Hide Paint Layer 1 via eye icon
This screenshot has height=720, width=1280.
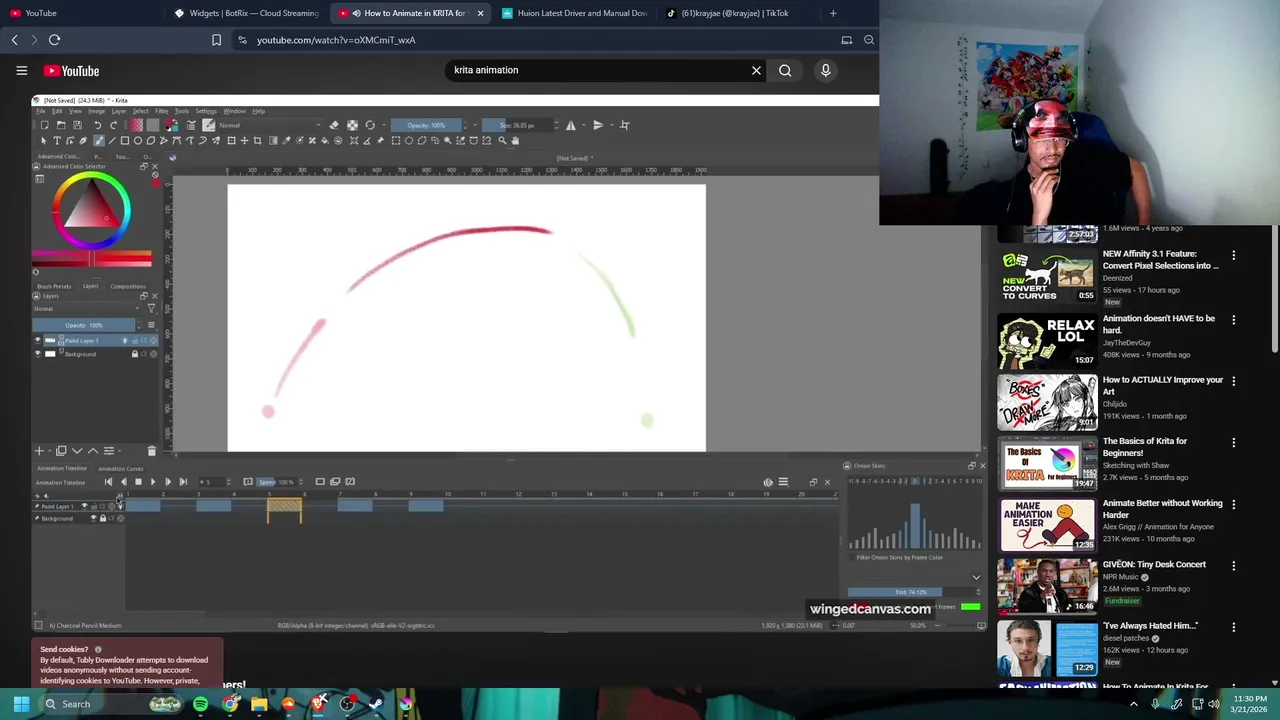pyautogui.click(x=38, y=340)
